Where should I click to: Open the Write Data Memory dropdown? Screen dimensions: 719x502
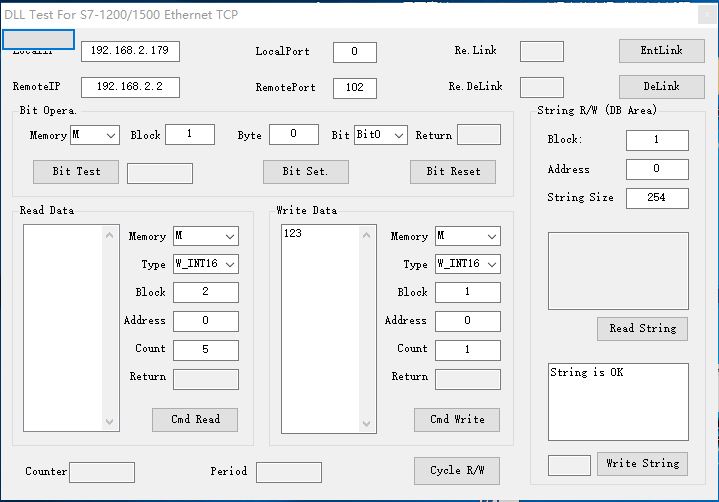(467, 236)
